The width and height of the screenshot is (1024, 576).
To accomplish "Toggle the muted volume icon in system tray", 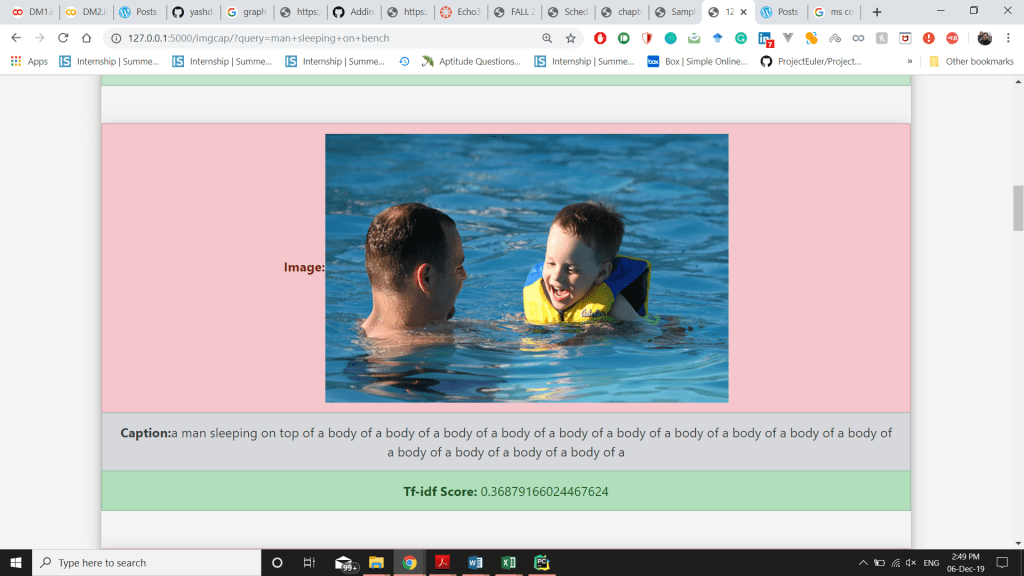I will click(911, 563).
